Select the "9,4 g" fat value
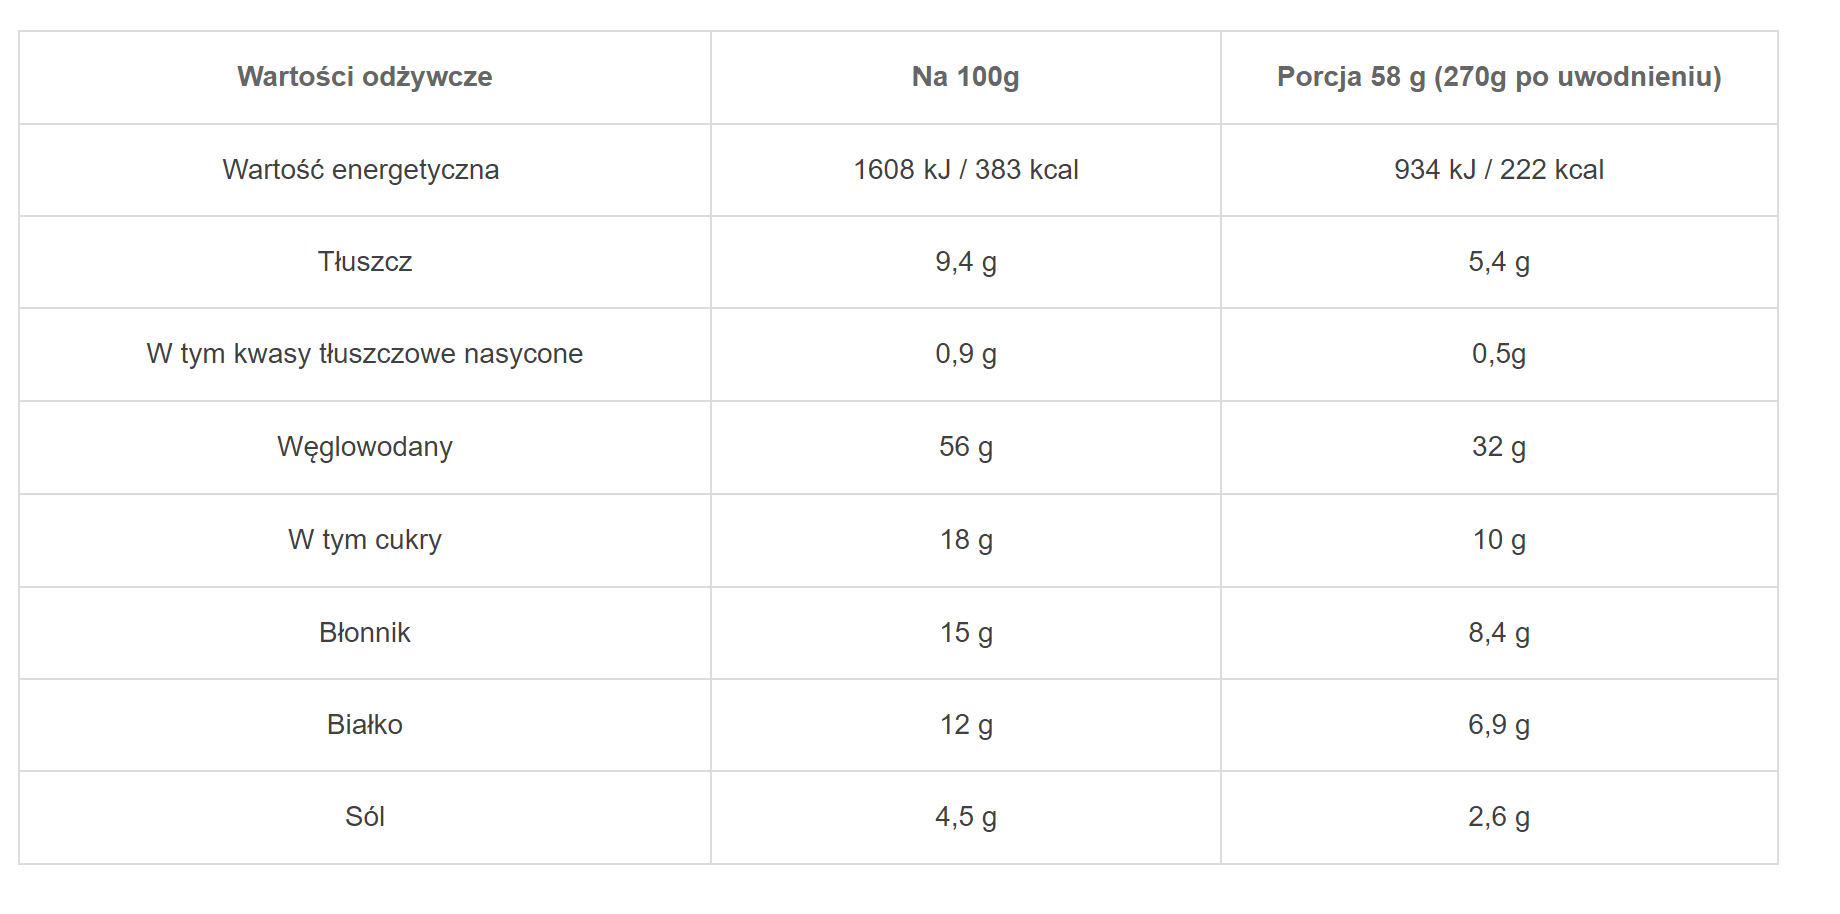 965,262
